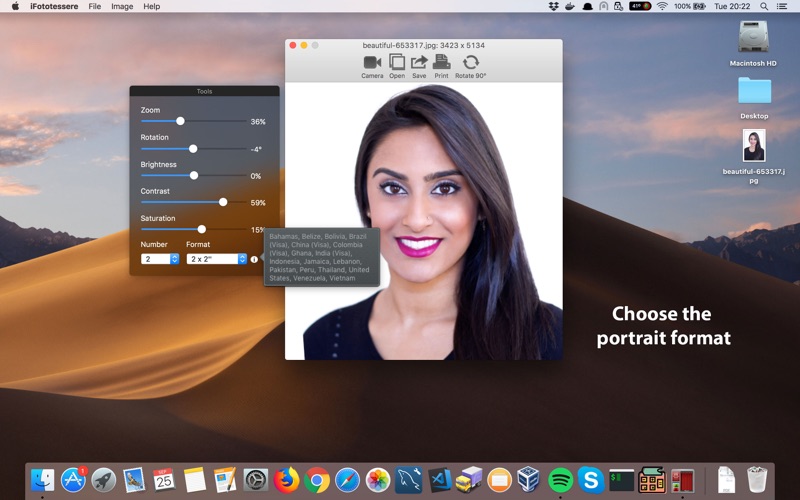Open MySQL Workbench dolphin in Dock
800x500 pixels.
pos(408,480)
